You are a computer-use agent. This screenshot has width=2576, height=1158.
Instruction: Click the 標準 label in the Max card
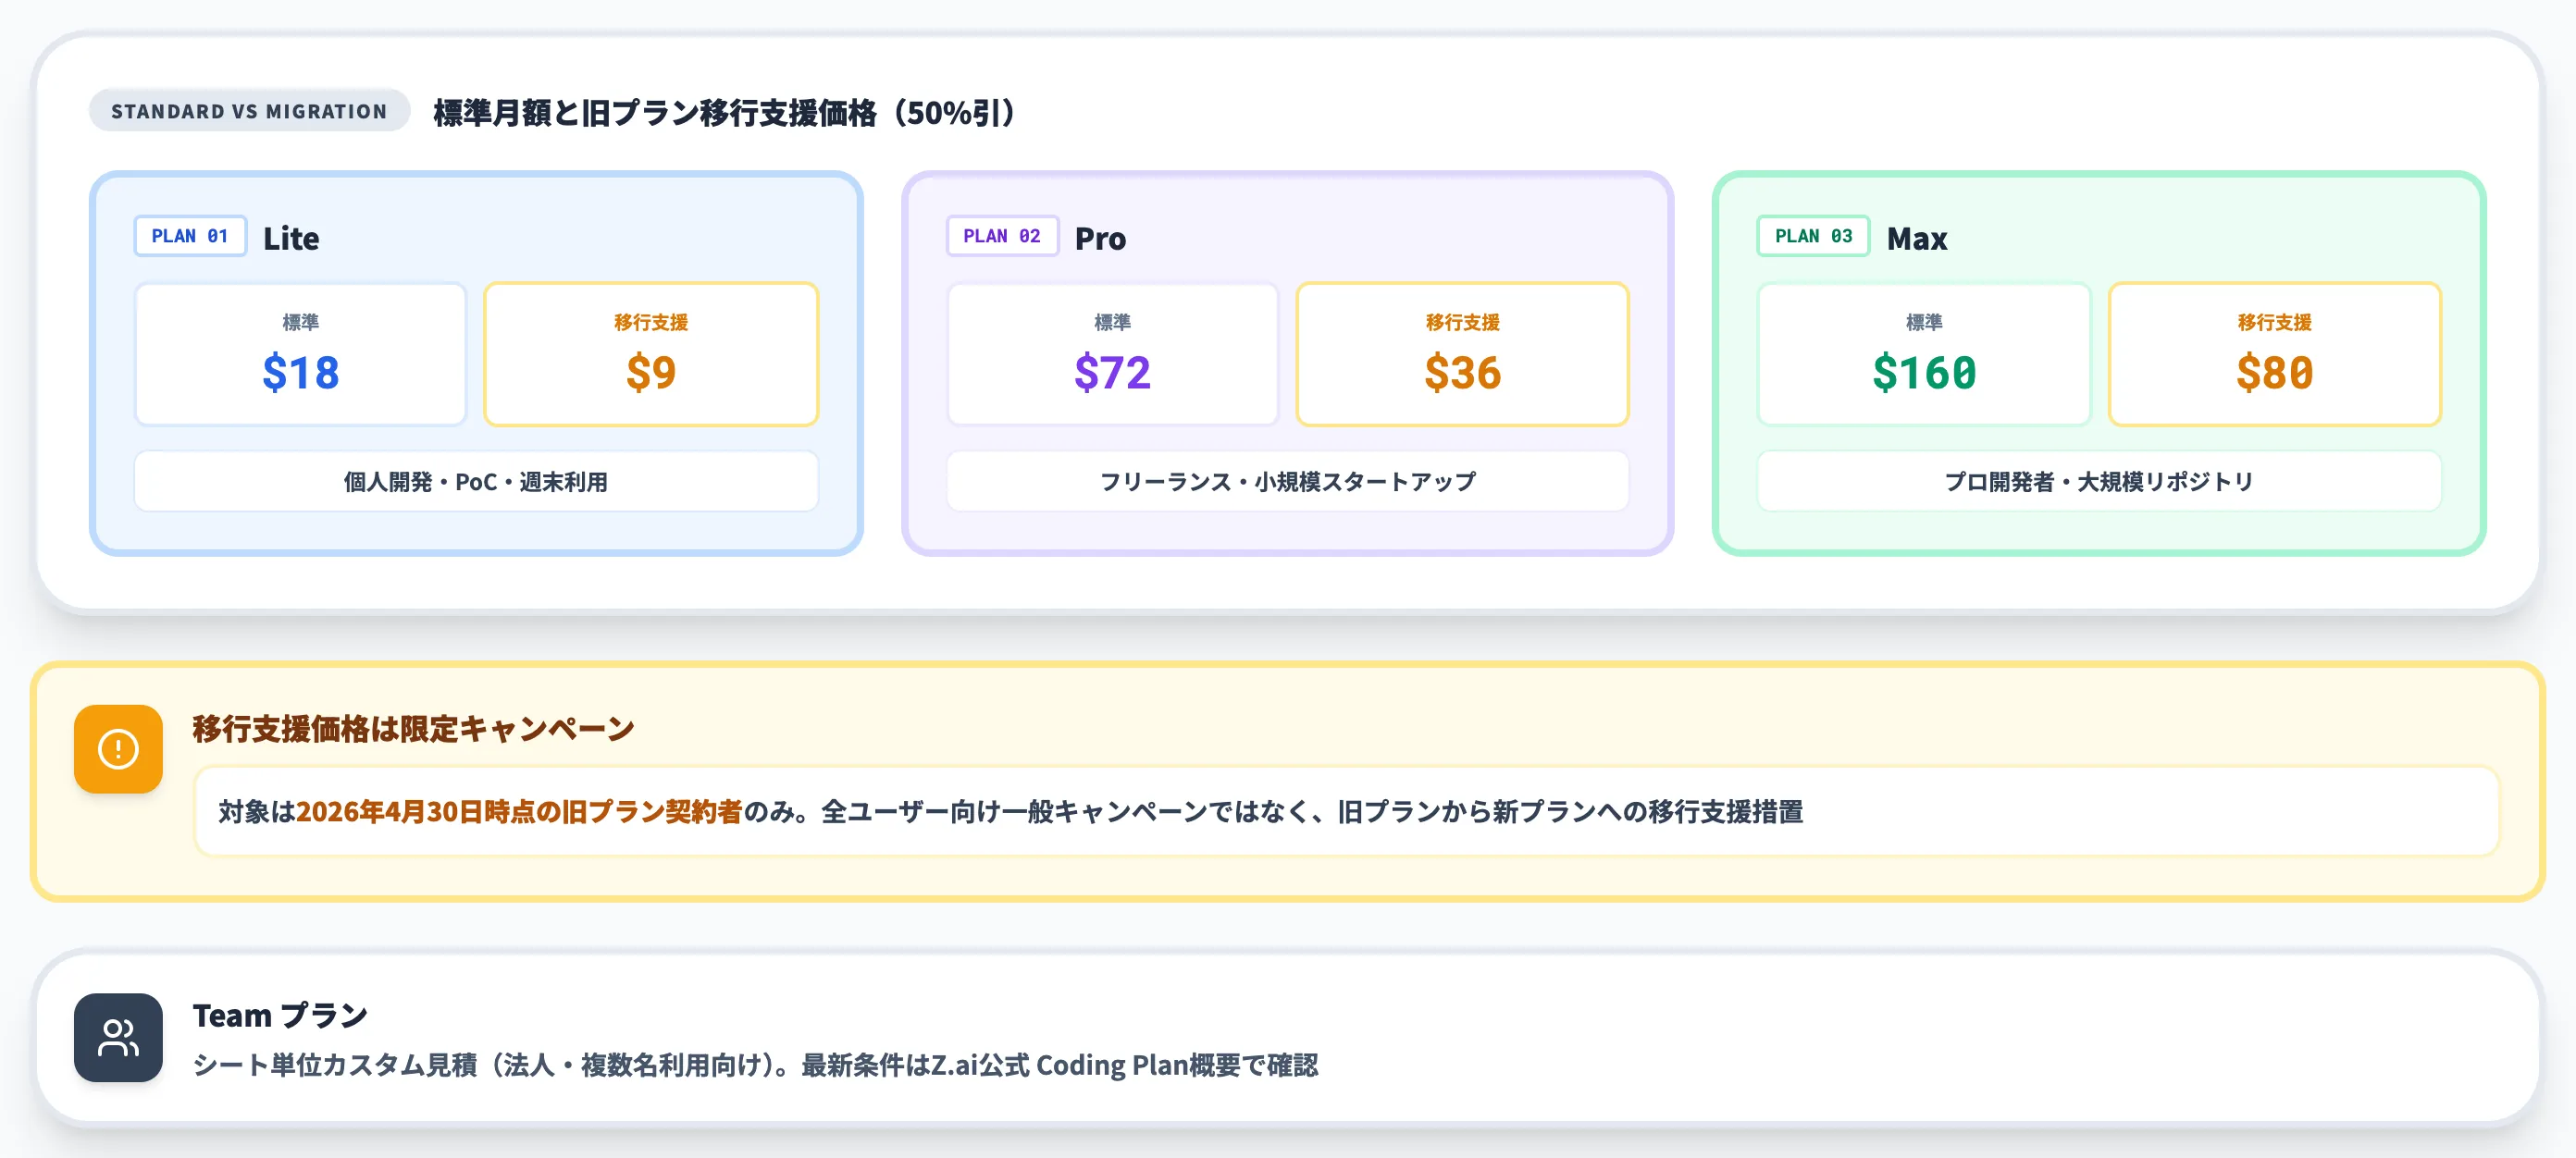(1924, 322)
